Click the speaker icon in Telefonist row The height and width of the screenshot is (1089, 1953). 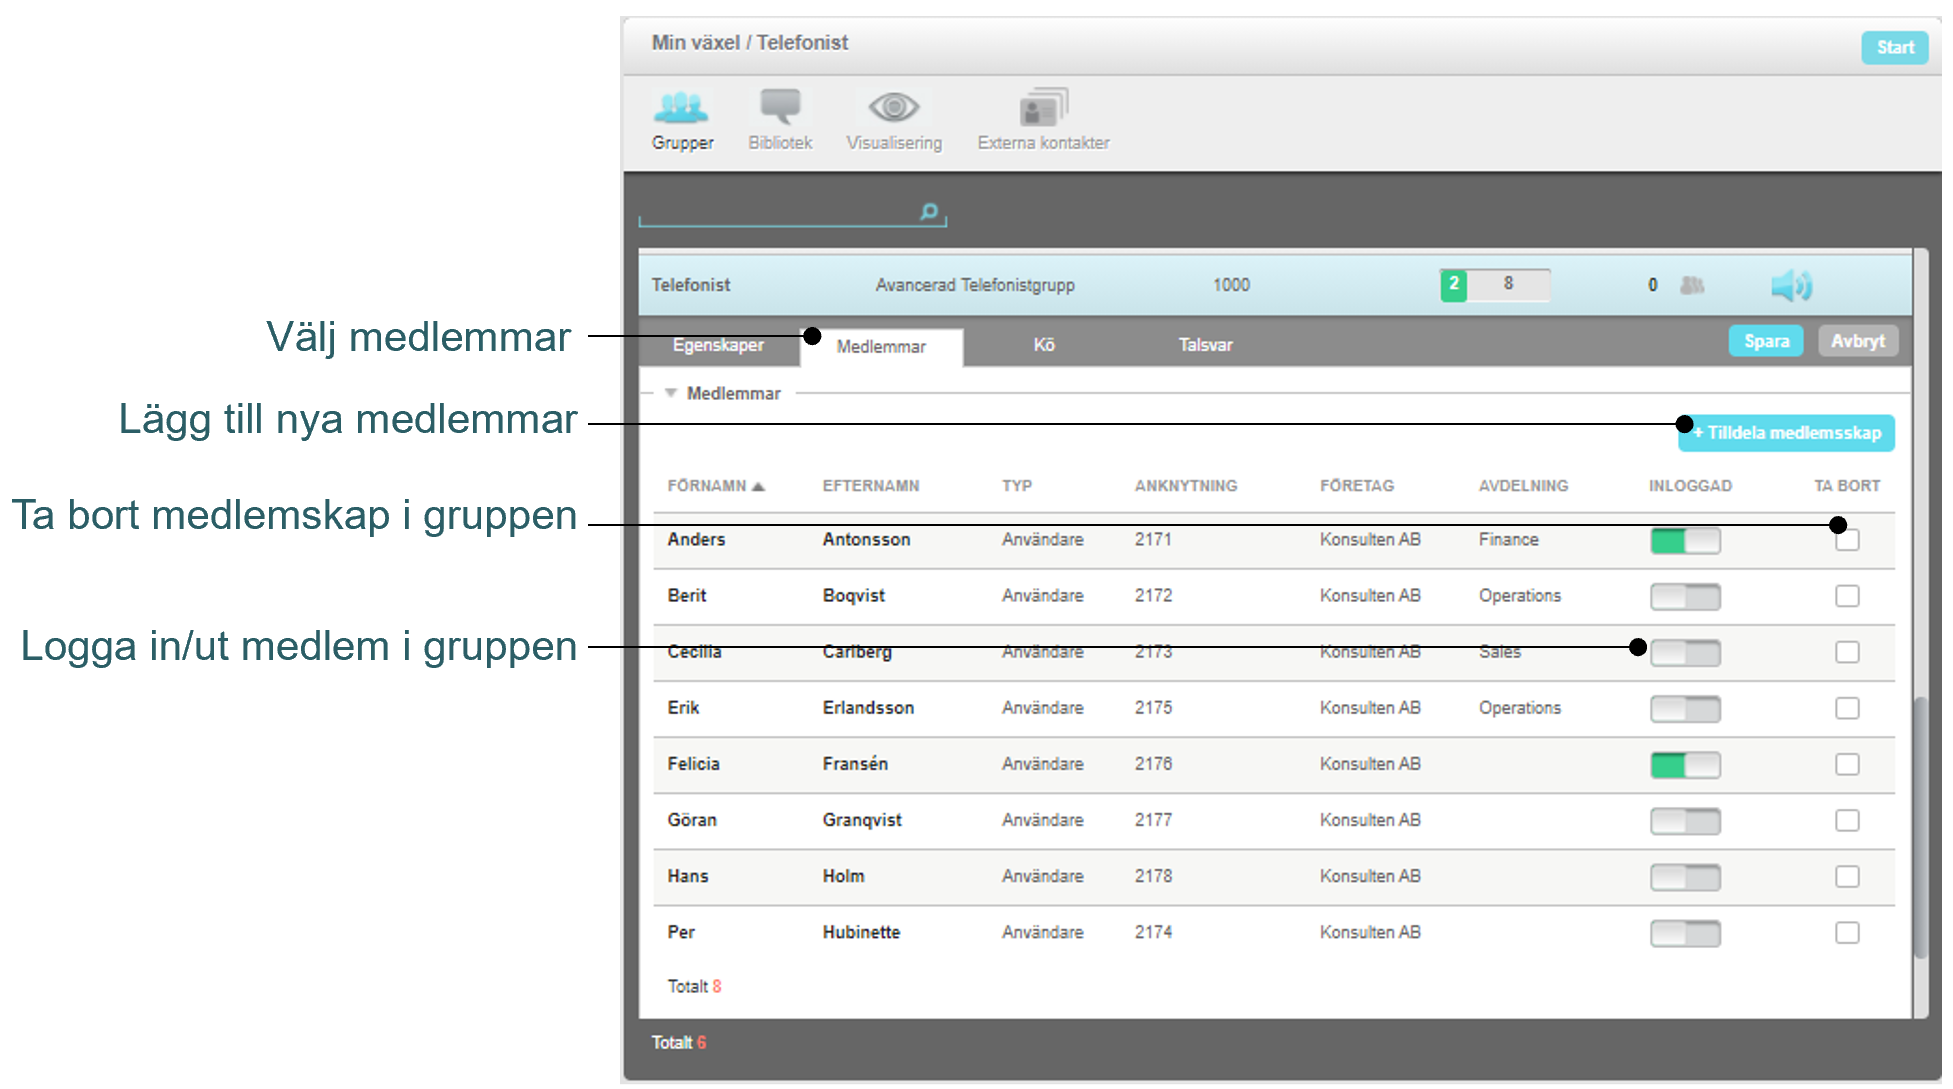1791,286
